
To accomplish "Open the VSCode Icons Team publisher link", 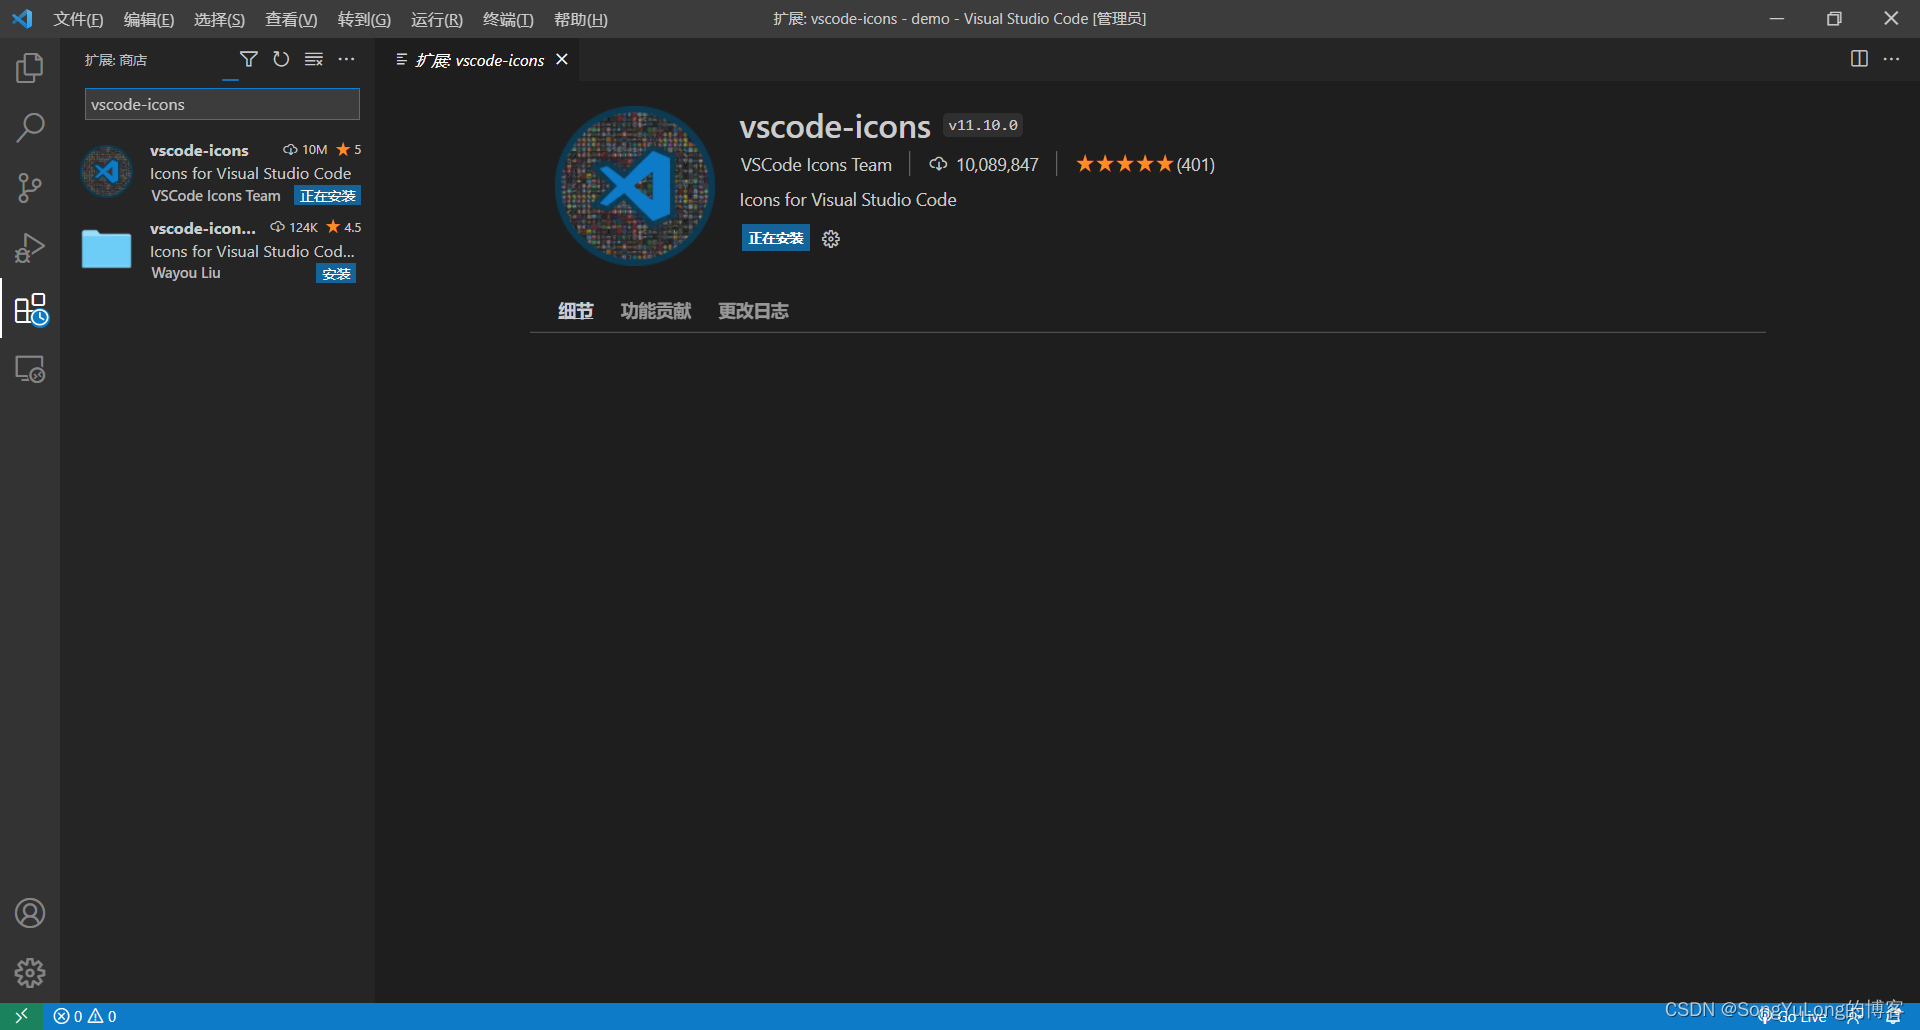I will point(816,165).
